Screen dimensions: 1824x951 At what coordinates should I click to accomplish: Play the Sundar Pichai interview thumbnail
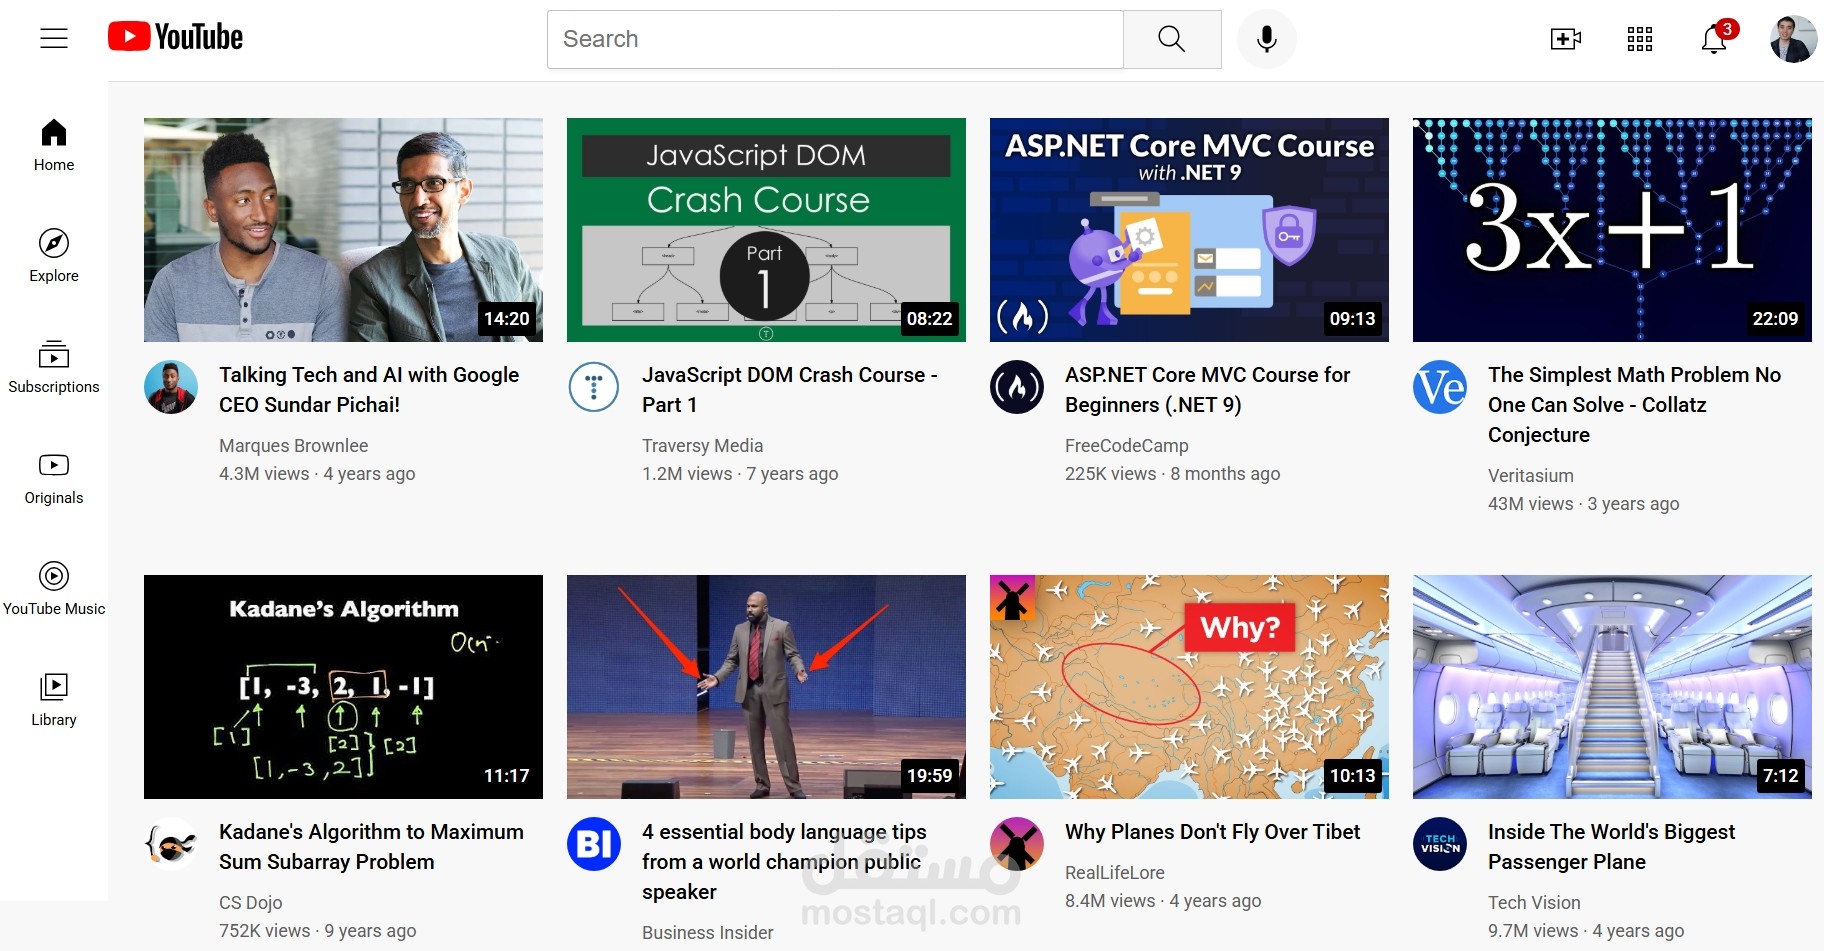[x=343, y=230]
